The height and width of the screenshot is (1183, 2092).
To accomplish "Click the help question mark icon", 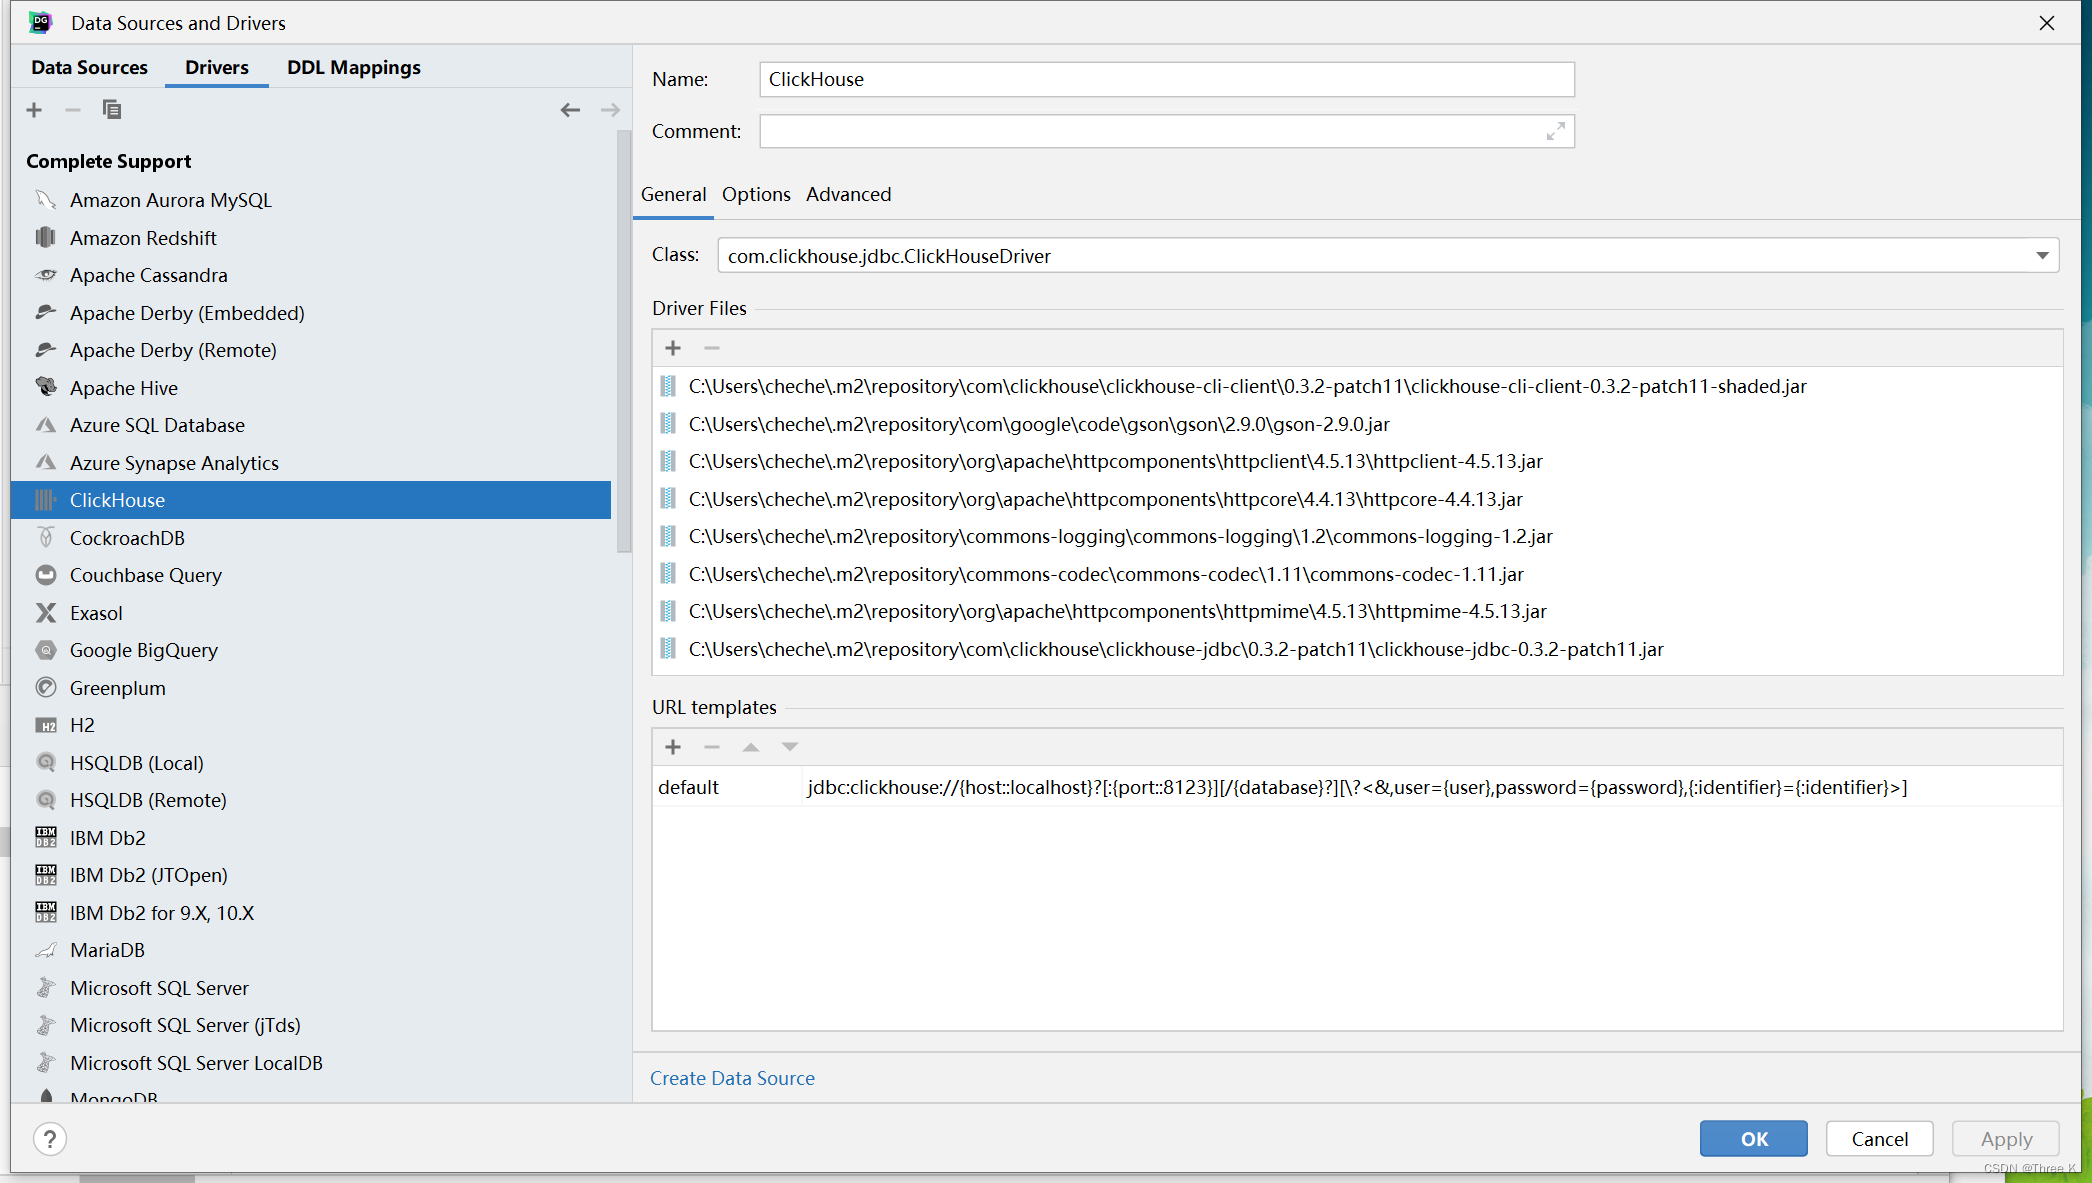I will click(49, 1138).
